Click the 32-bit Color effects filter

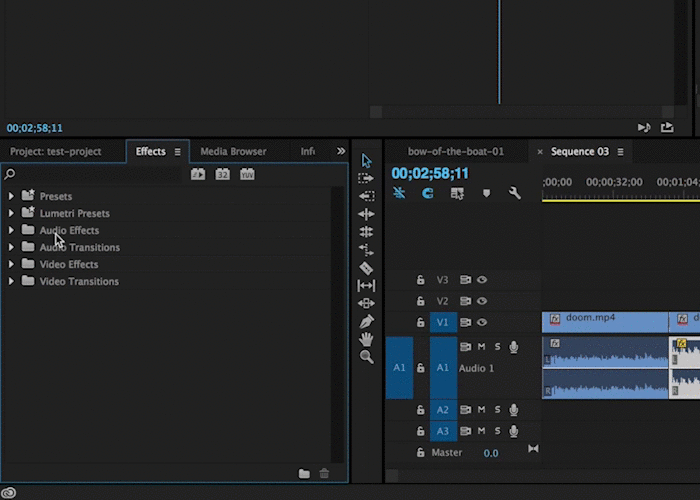point(222,174)
